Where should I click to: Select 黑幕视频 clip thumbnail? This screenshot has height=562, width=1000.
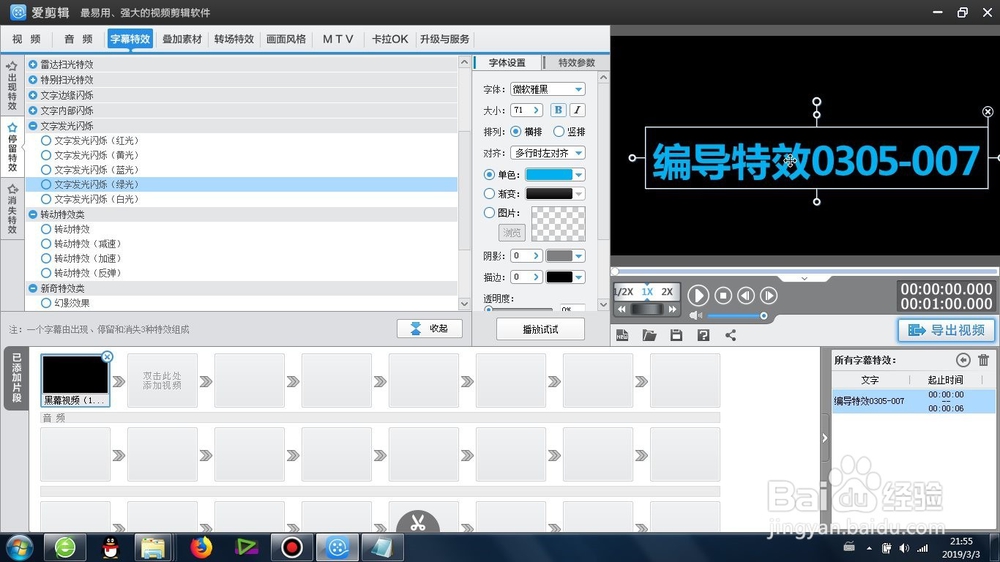(75, 380)
